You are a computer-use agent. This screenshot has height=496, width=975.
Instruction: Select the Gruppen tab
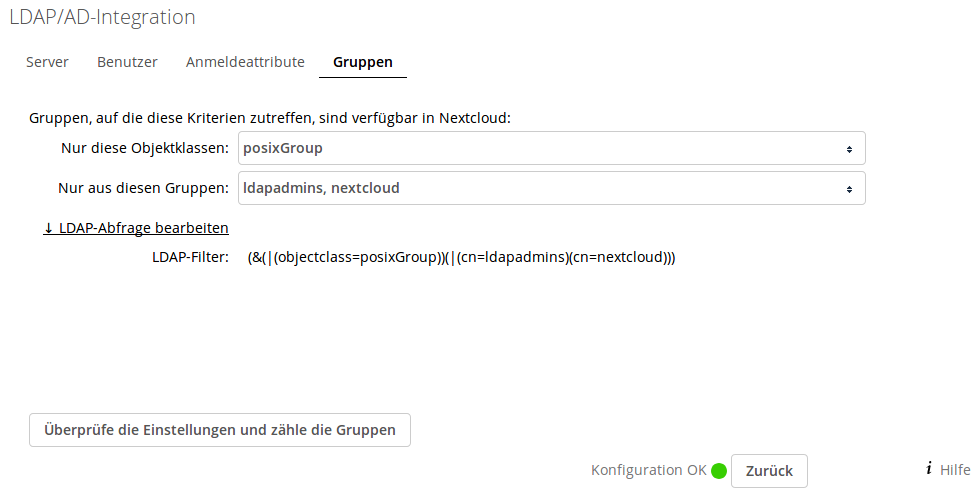coord(362,62)
